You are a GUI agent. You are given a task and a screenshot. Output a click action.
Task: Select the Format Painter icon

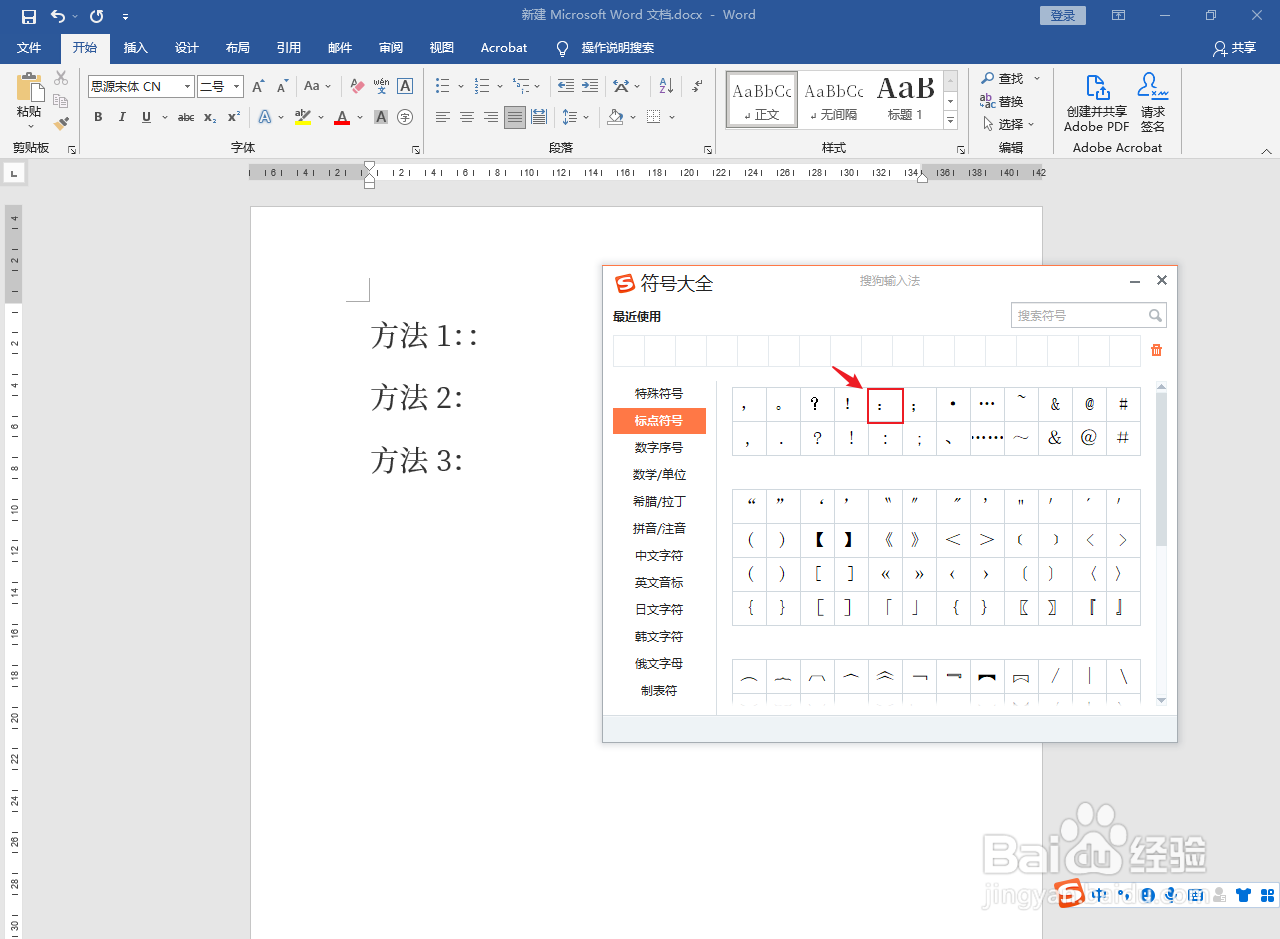(x=60, y=122)
